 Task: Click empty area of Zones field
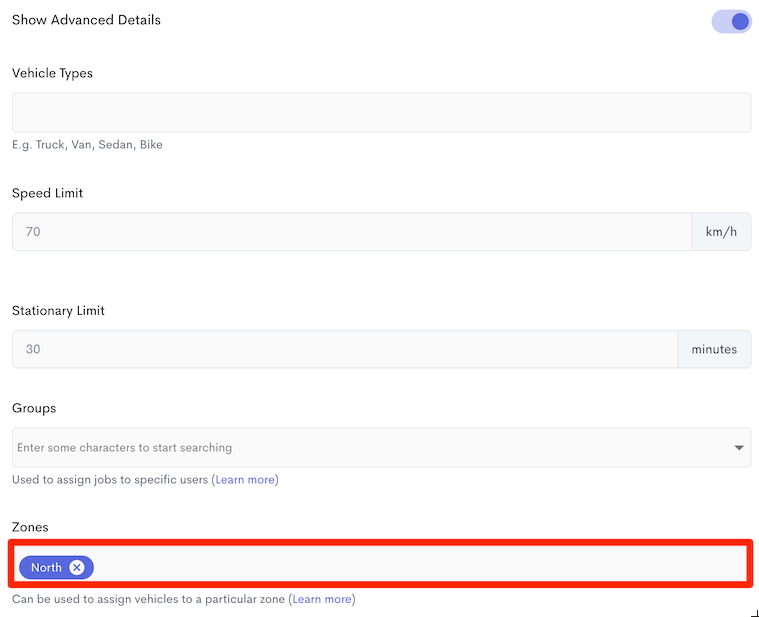[x=421, y=564]
